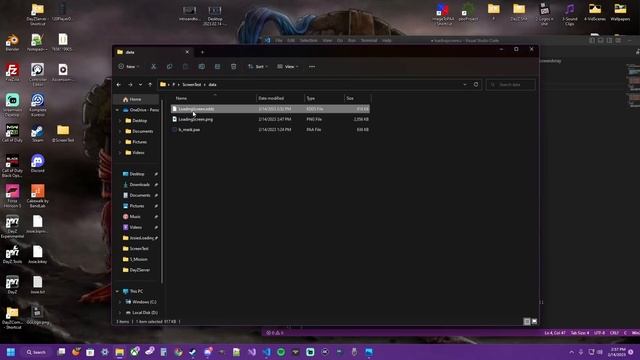Open address bar history dropdown
Viewport: 640px width, 360px height.
coord(464,84)
